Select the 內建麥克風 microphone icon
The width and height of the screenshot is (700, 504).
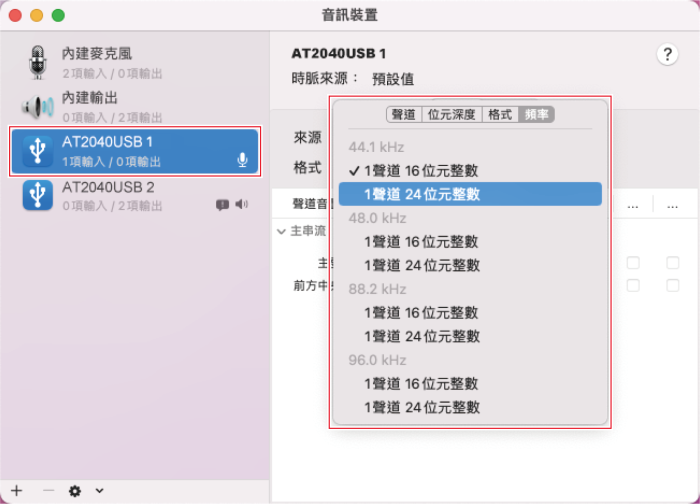37,61
